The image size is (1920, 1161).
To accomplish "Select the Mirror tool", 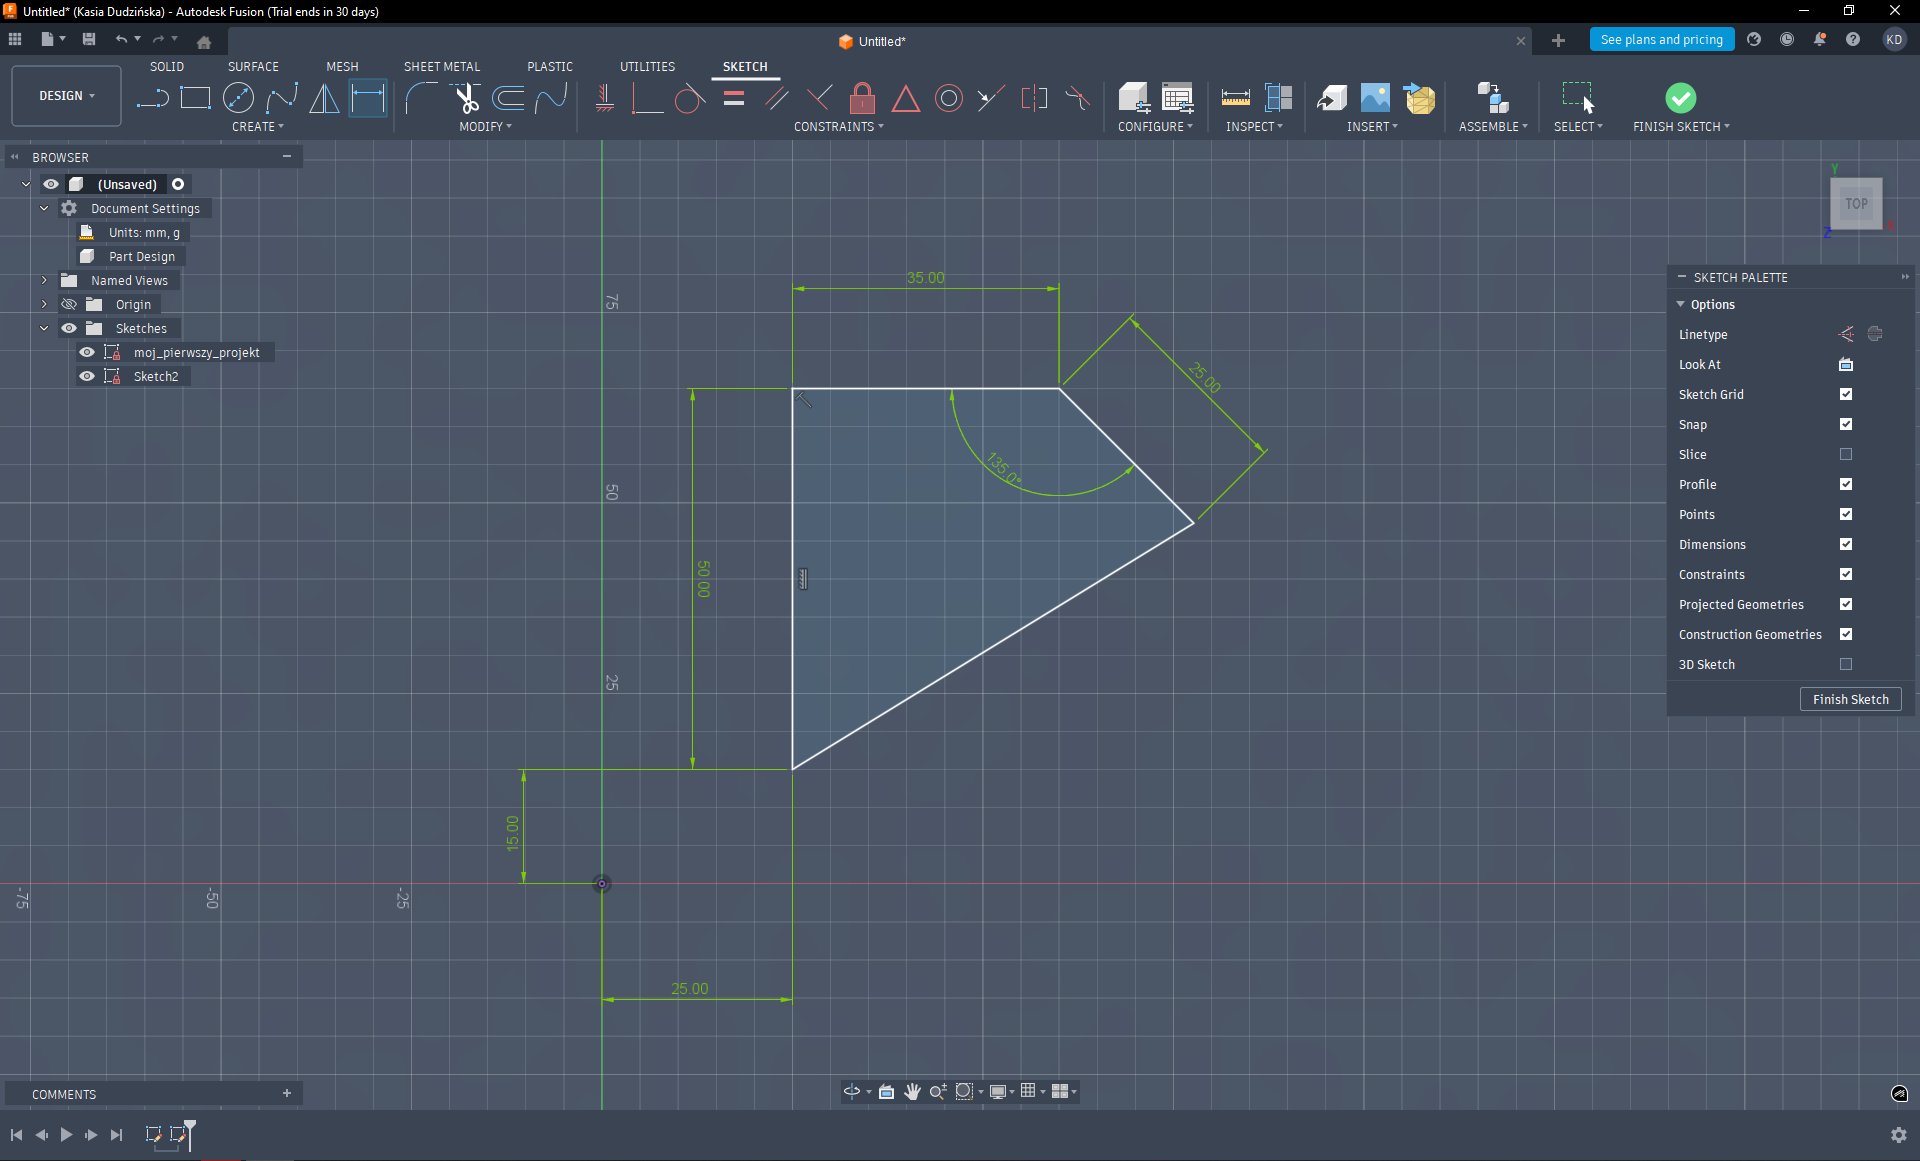I will 324,98.
